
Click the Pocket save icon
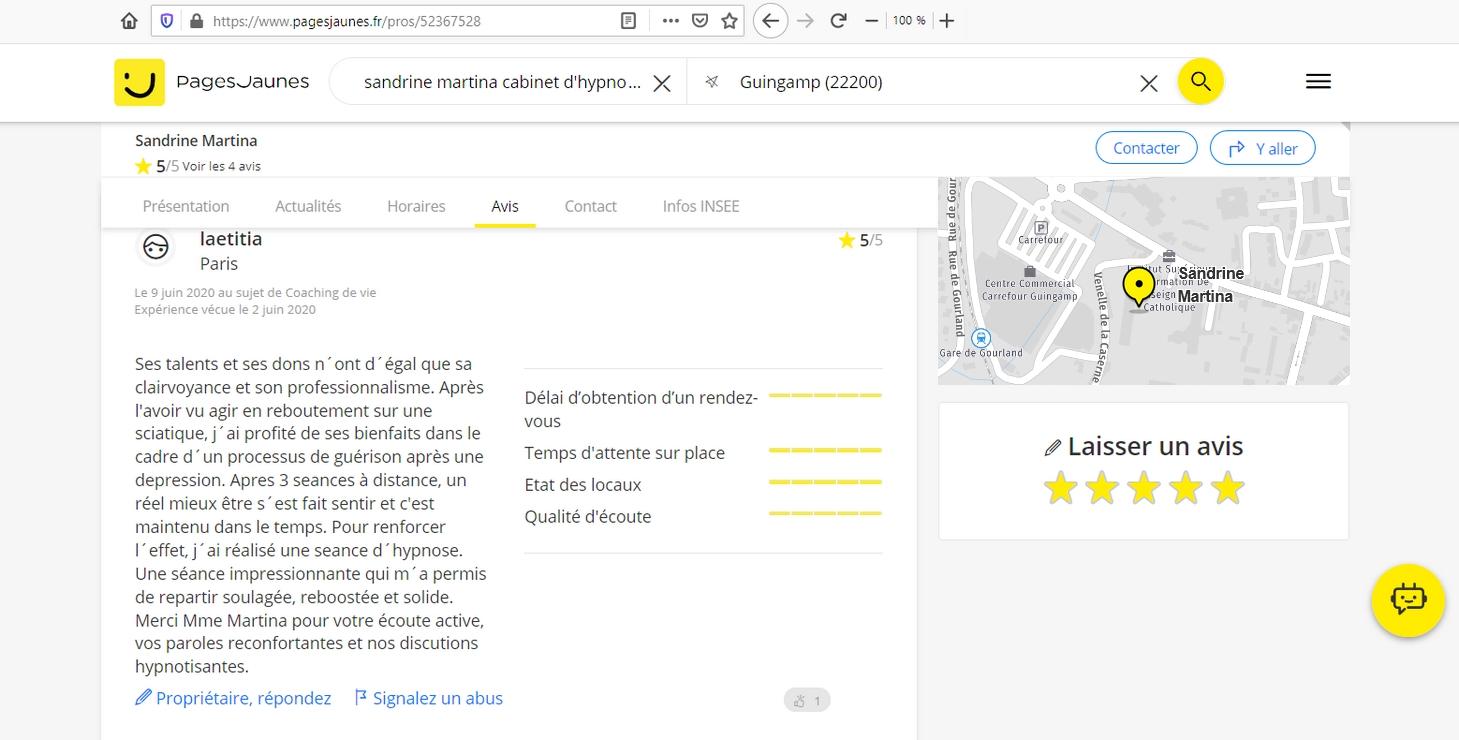pos(701,21)
